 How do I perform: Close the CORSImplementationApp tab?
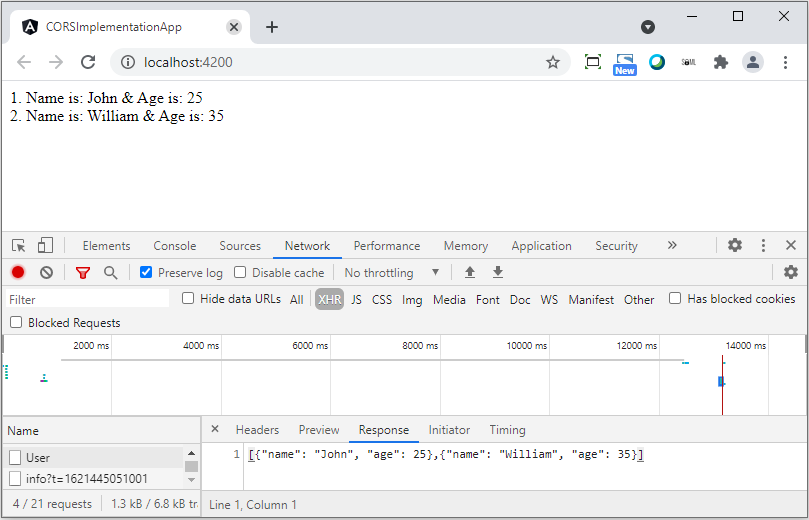(234, 27)
